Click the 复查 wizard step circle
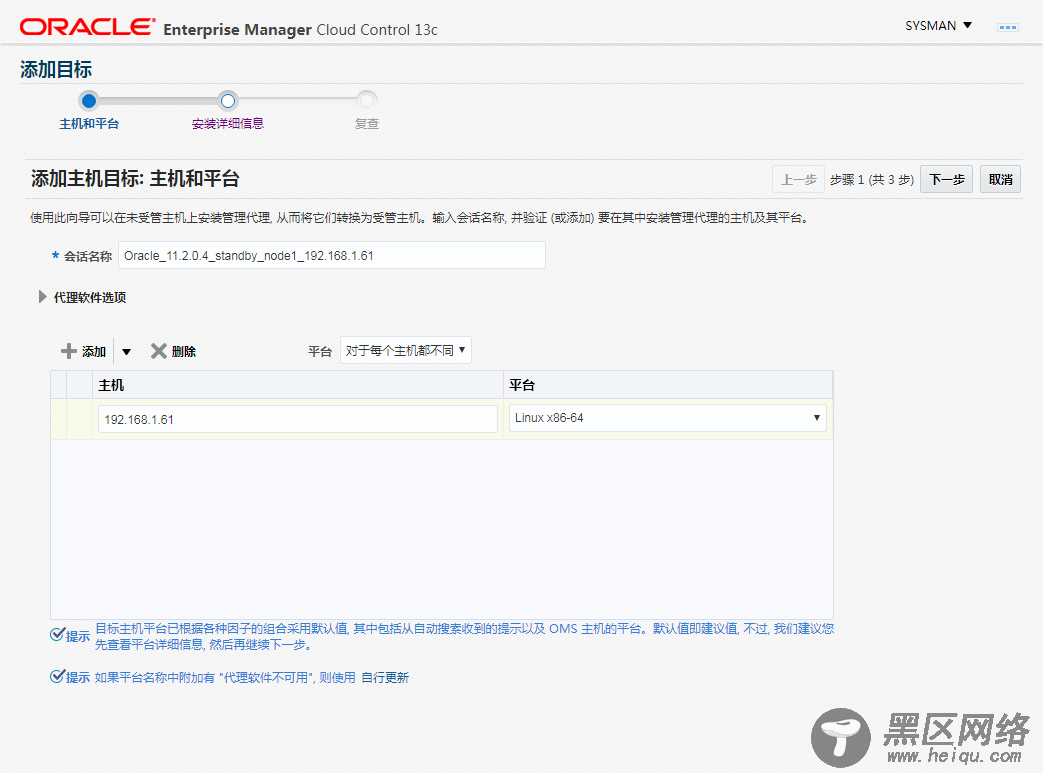Screen dimensions: 1043x773 367,101
